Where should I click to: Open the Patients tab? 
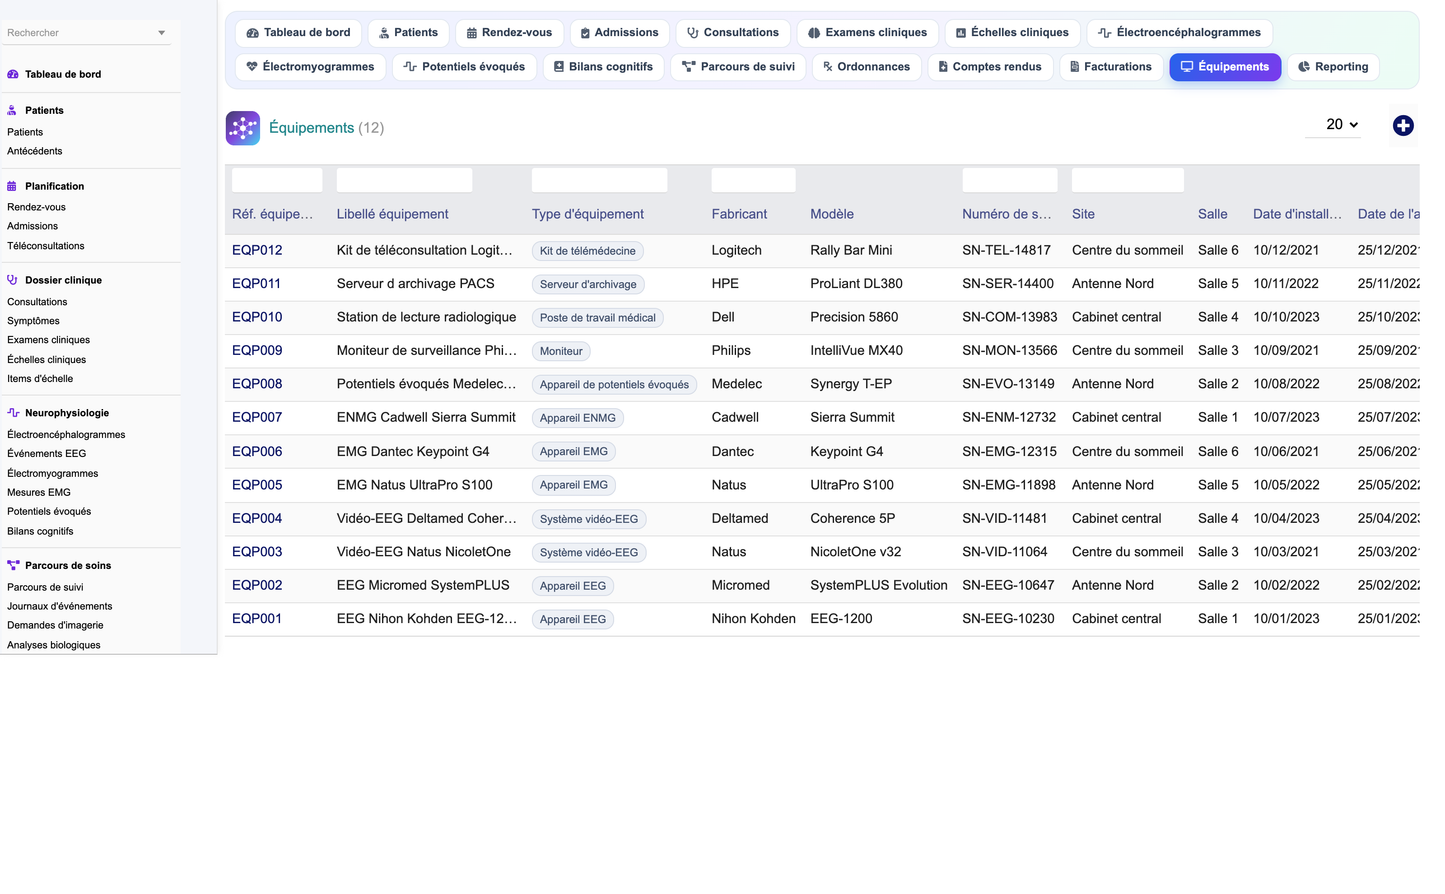[x=408, y=33]
